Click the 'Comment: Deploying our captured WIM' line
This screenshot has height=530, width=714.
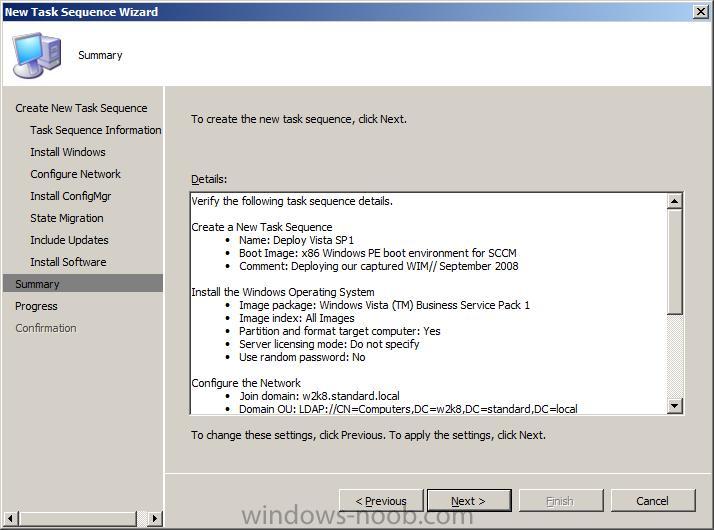pyautogui.click(x=379, y=266)
